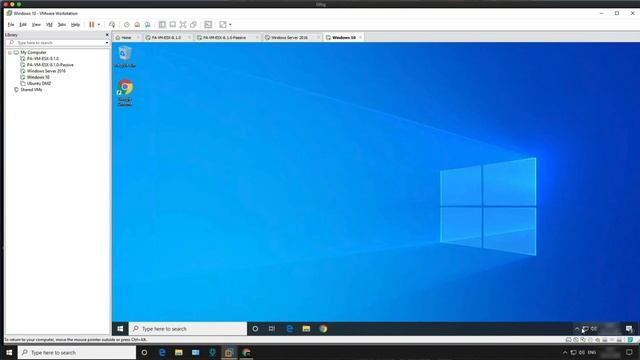
Task: Click the guest VM taskbar search box
Action: pyautogui.click(x=188, y=329)
